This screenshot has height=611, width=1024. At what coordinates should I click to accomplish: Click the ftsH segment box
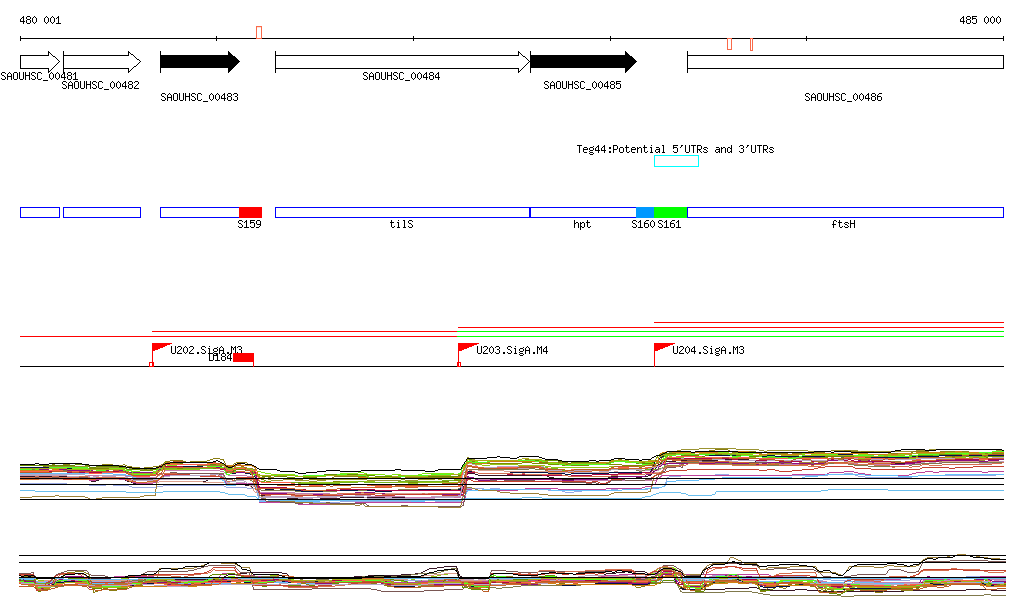click(845, 212)
